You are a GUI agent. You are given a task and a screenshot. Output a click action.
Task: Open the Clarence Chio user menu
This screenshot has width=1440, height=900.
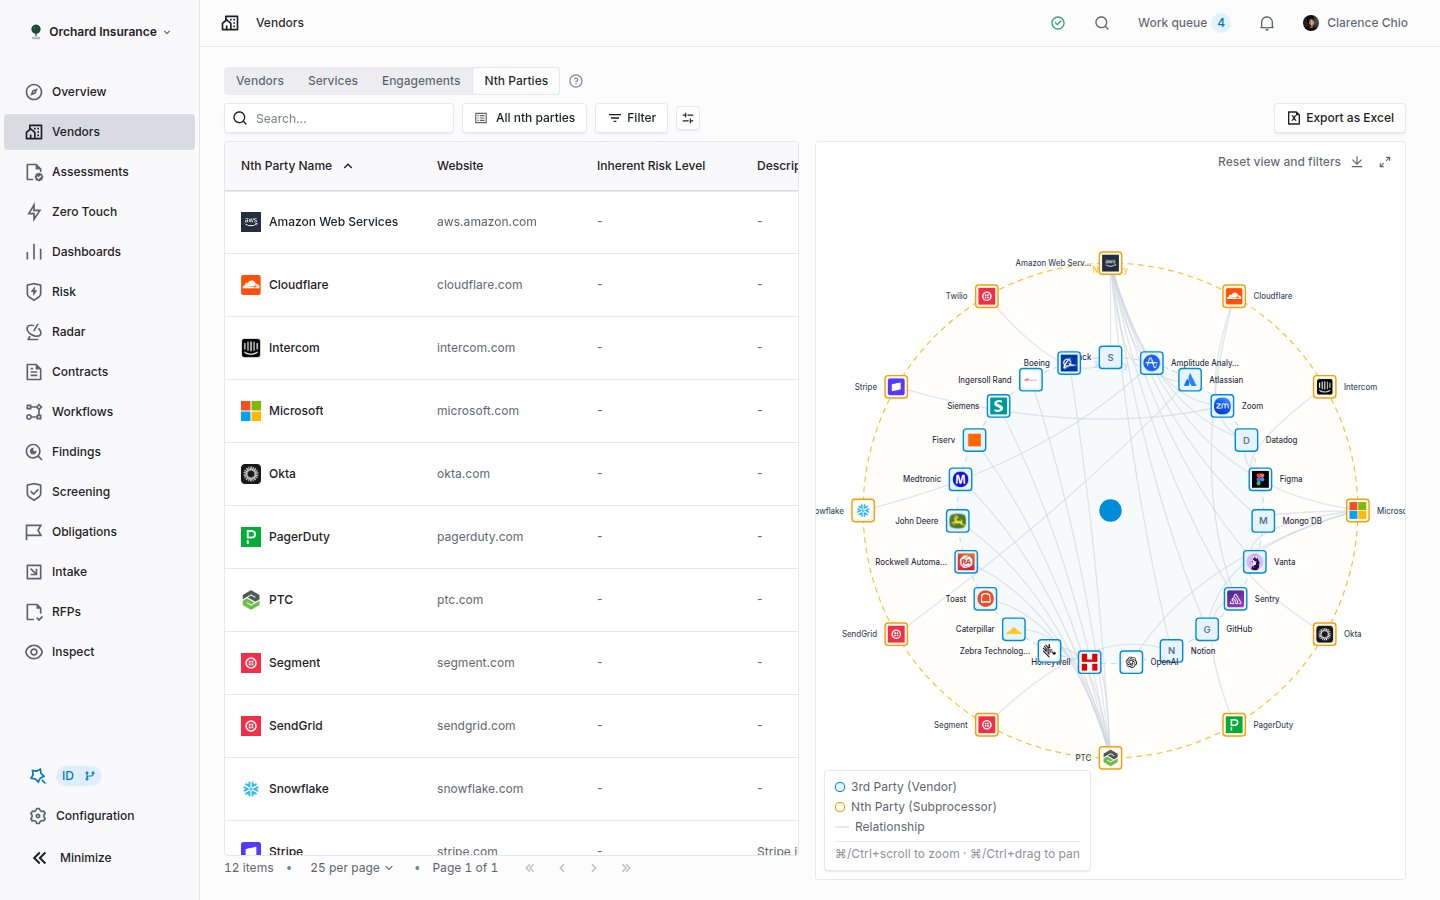click(1355, 23)
